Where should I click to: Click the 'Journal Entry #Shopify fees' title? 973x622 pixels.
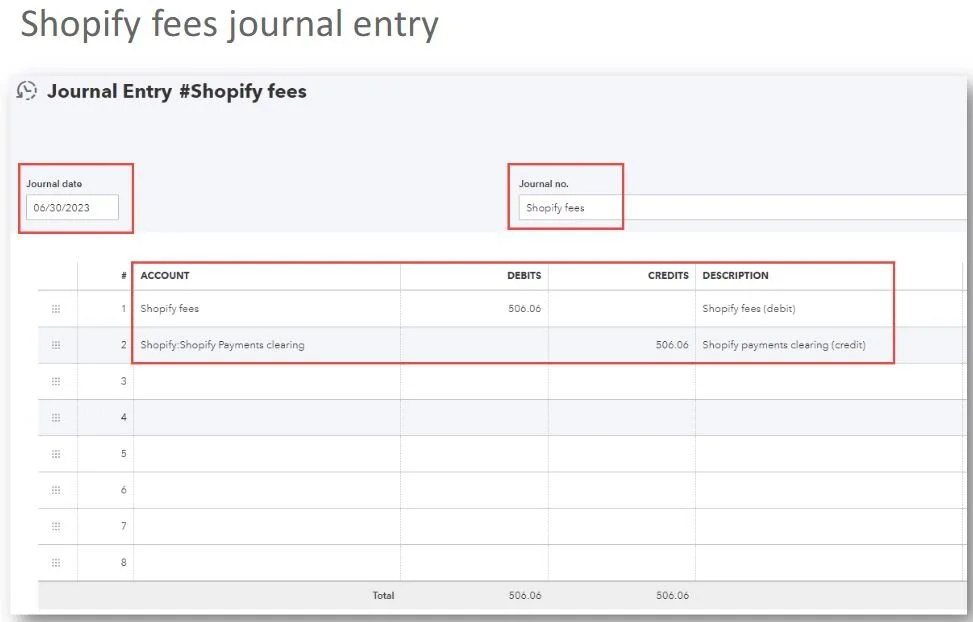pos(177,91)
